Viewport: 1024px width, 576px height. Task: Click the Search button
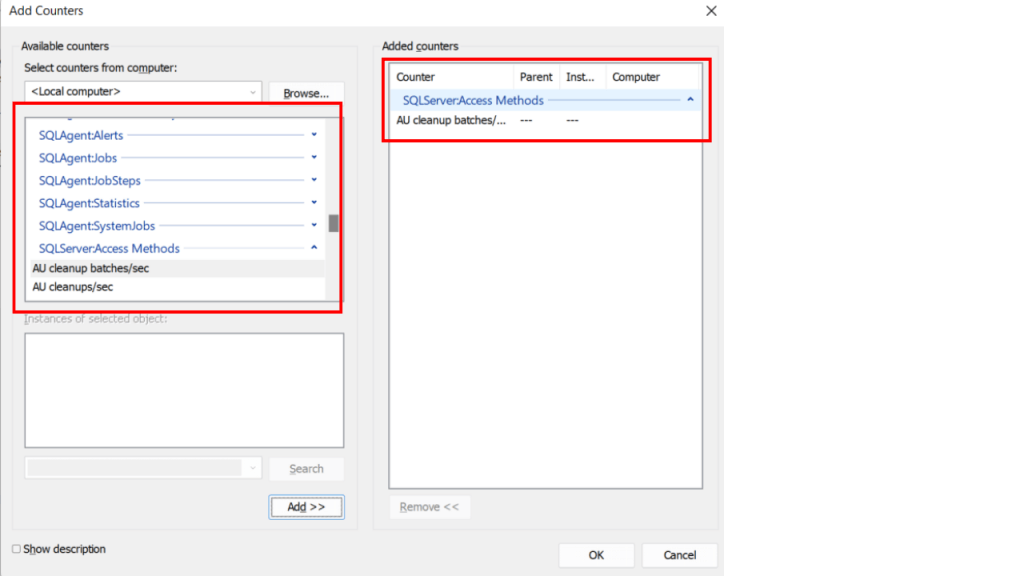(306, 469)
